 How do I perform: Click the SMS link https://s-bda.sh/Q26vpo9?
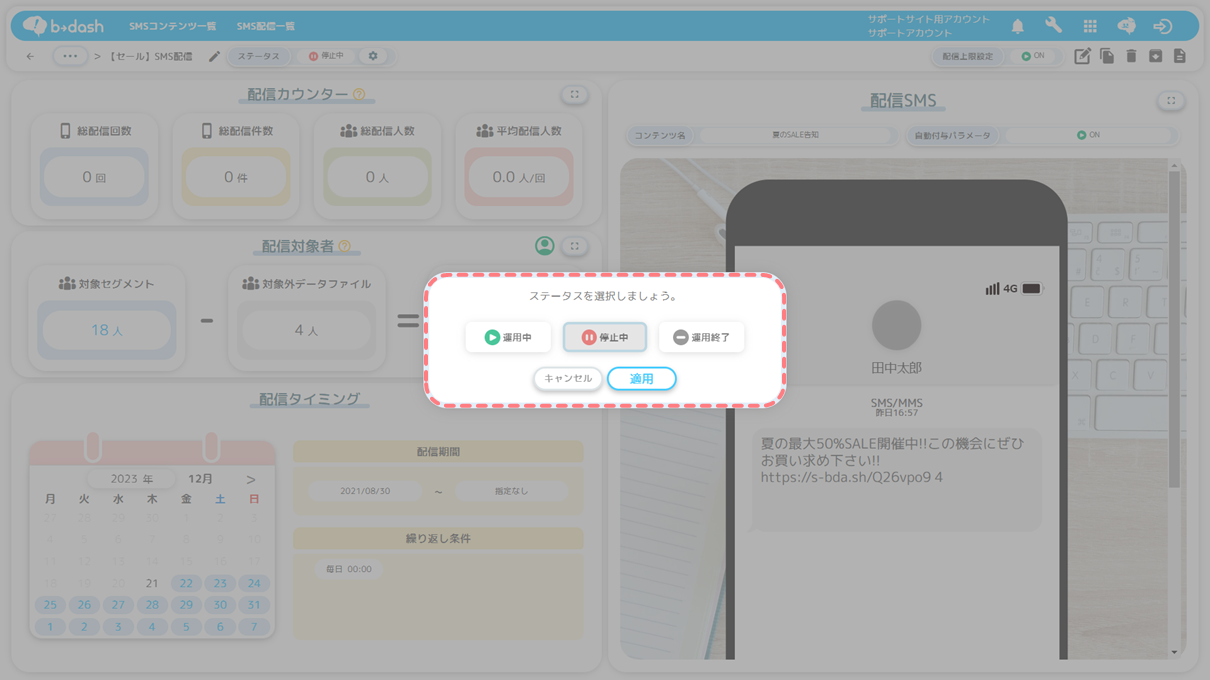coord(851,477)
